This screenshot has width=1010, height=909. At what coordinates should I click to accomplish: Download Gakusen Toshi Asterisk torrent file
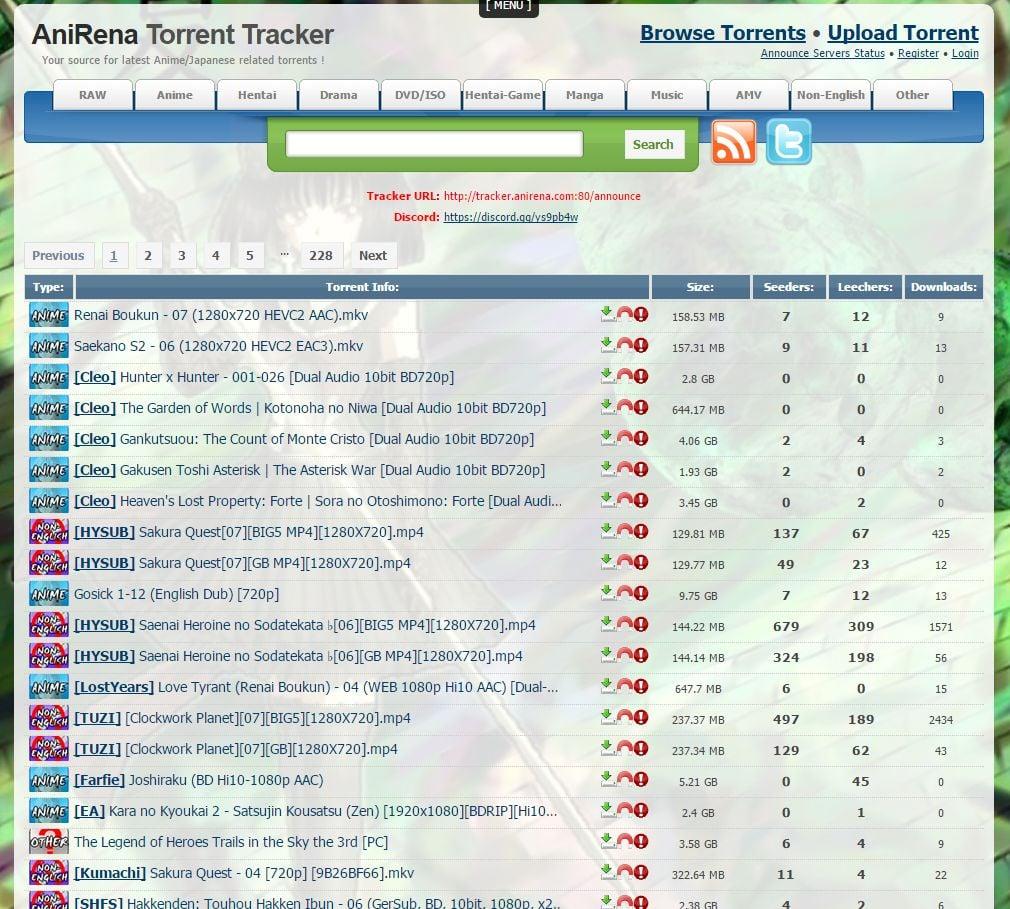[x=607, y=468]
